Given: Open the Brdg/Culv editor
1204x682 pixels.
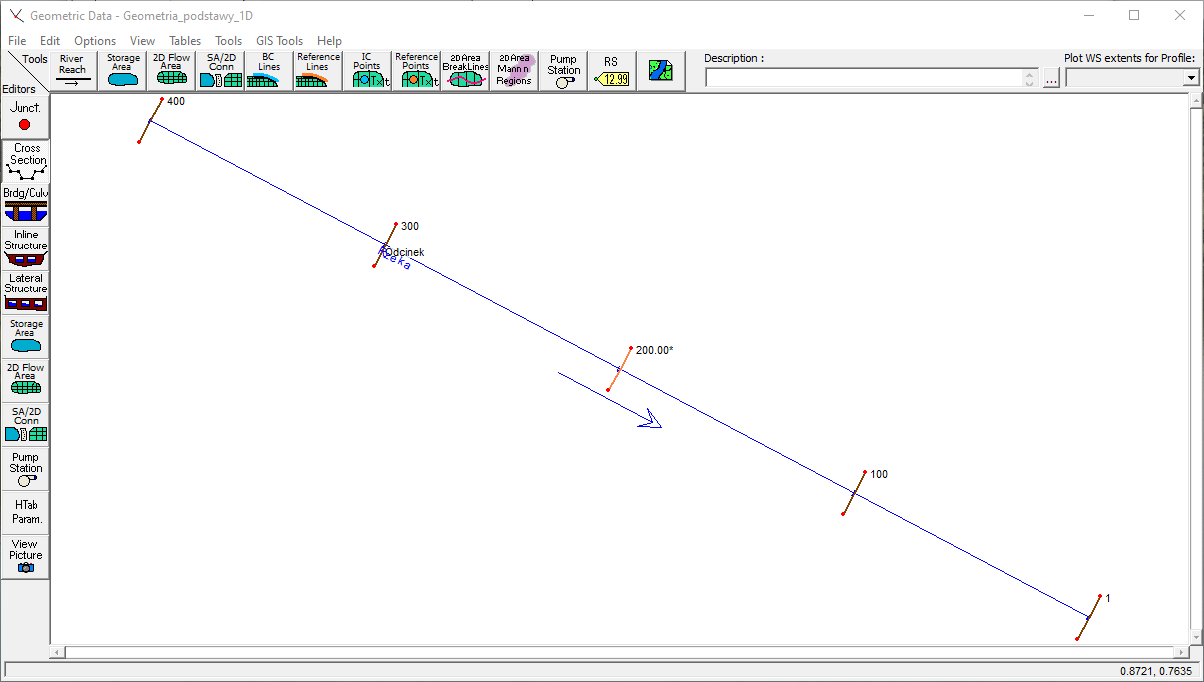Looking at the screenshot, I should (x=26, y=204).
